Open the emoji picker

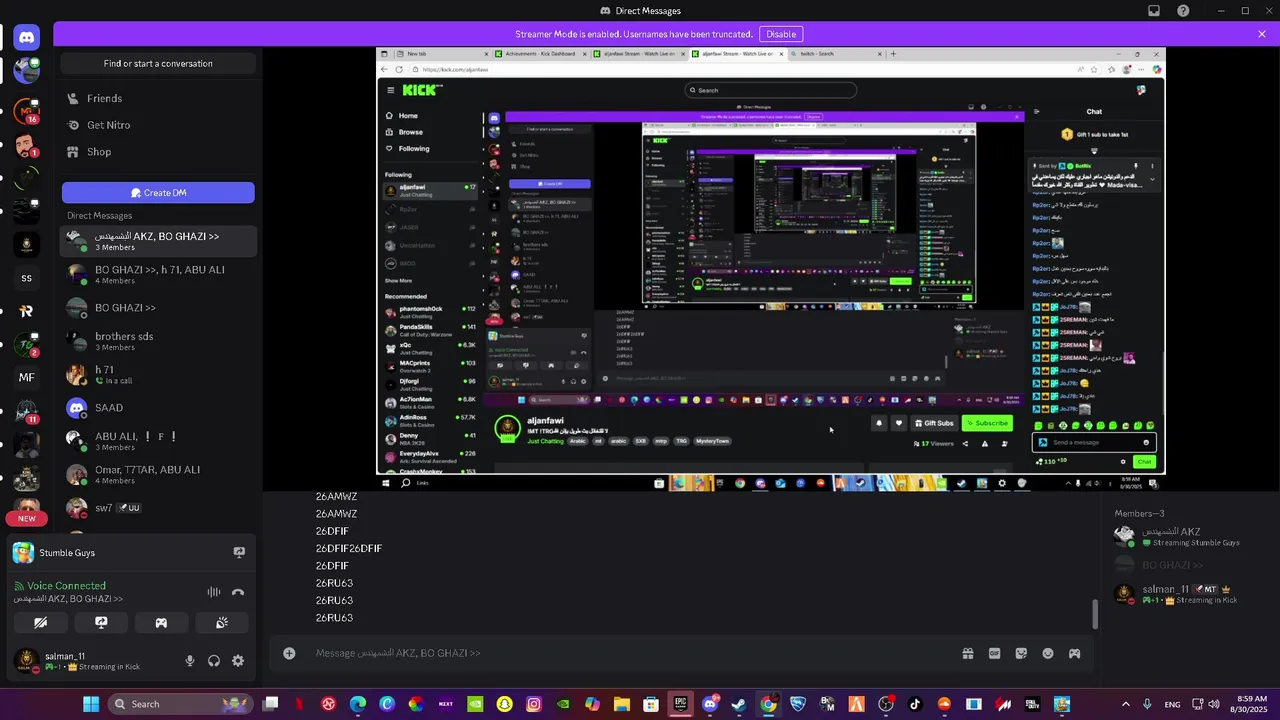tap(1048, 653)
